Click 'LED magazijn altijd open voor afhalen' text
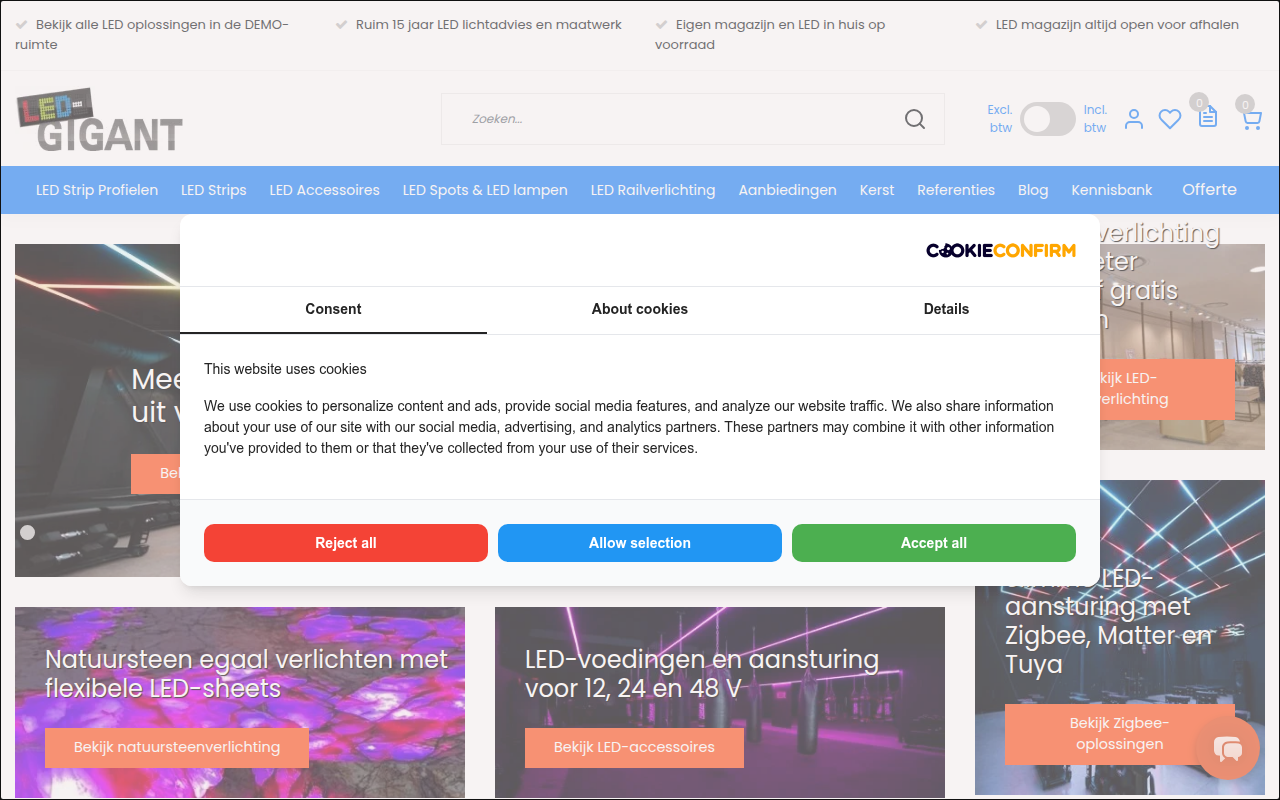 [1117, 25]
